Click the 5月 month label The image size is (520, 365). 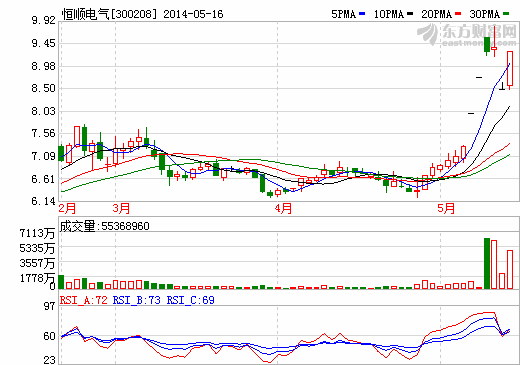(446, 208)
